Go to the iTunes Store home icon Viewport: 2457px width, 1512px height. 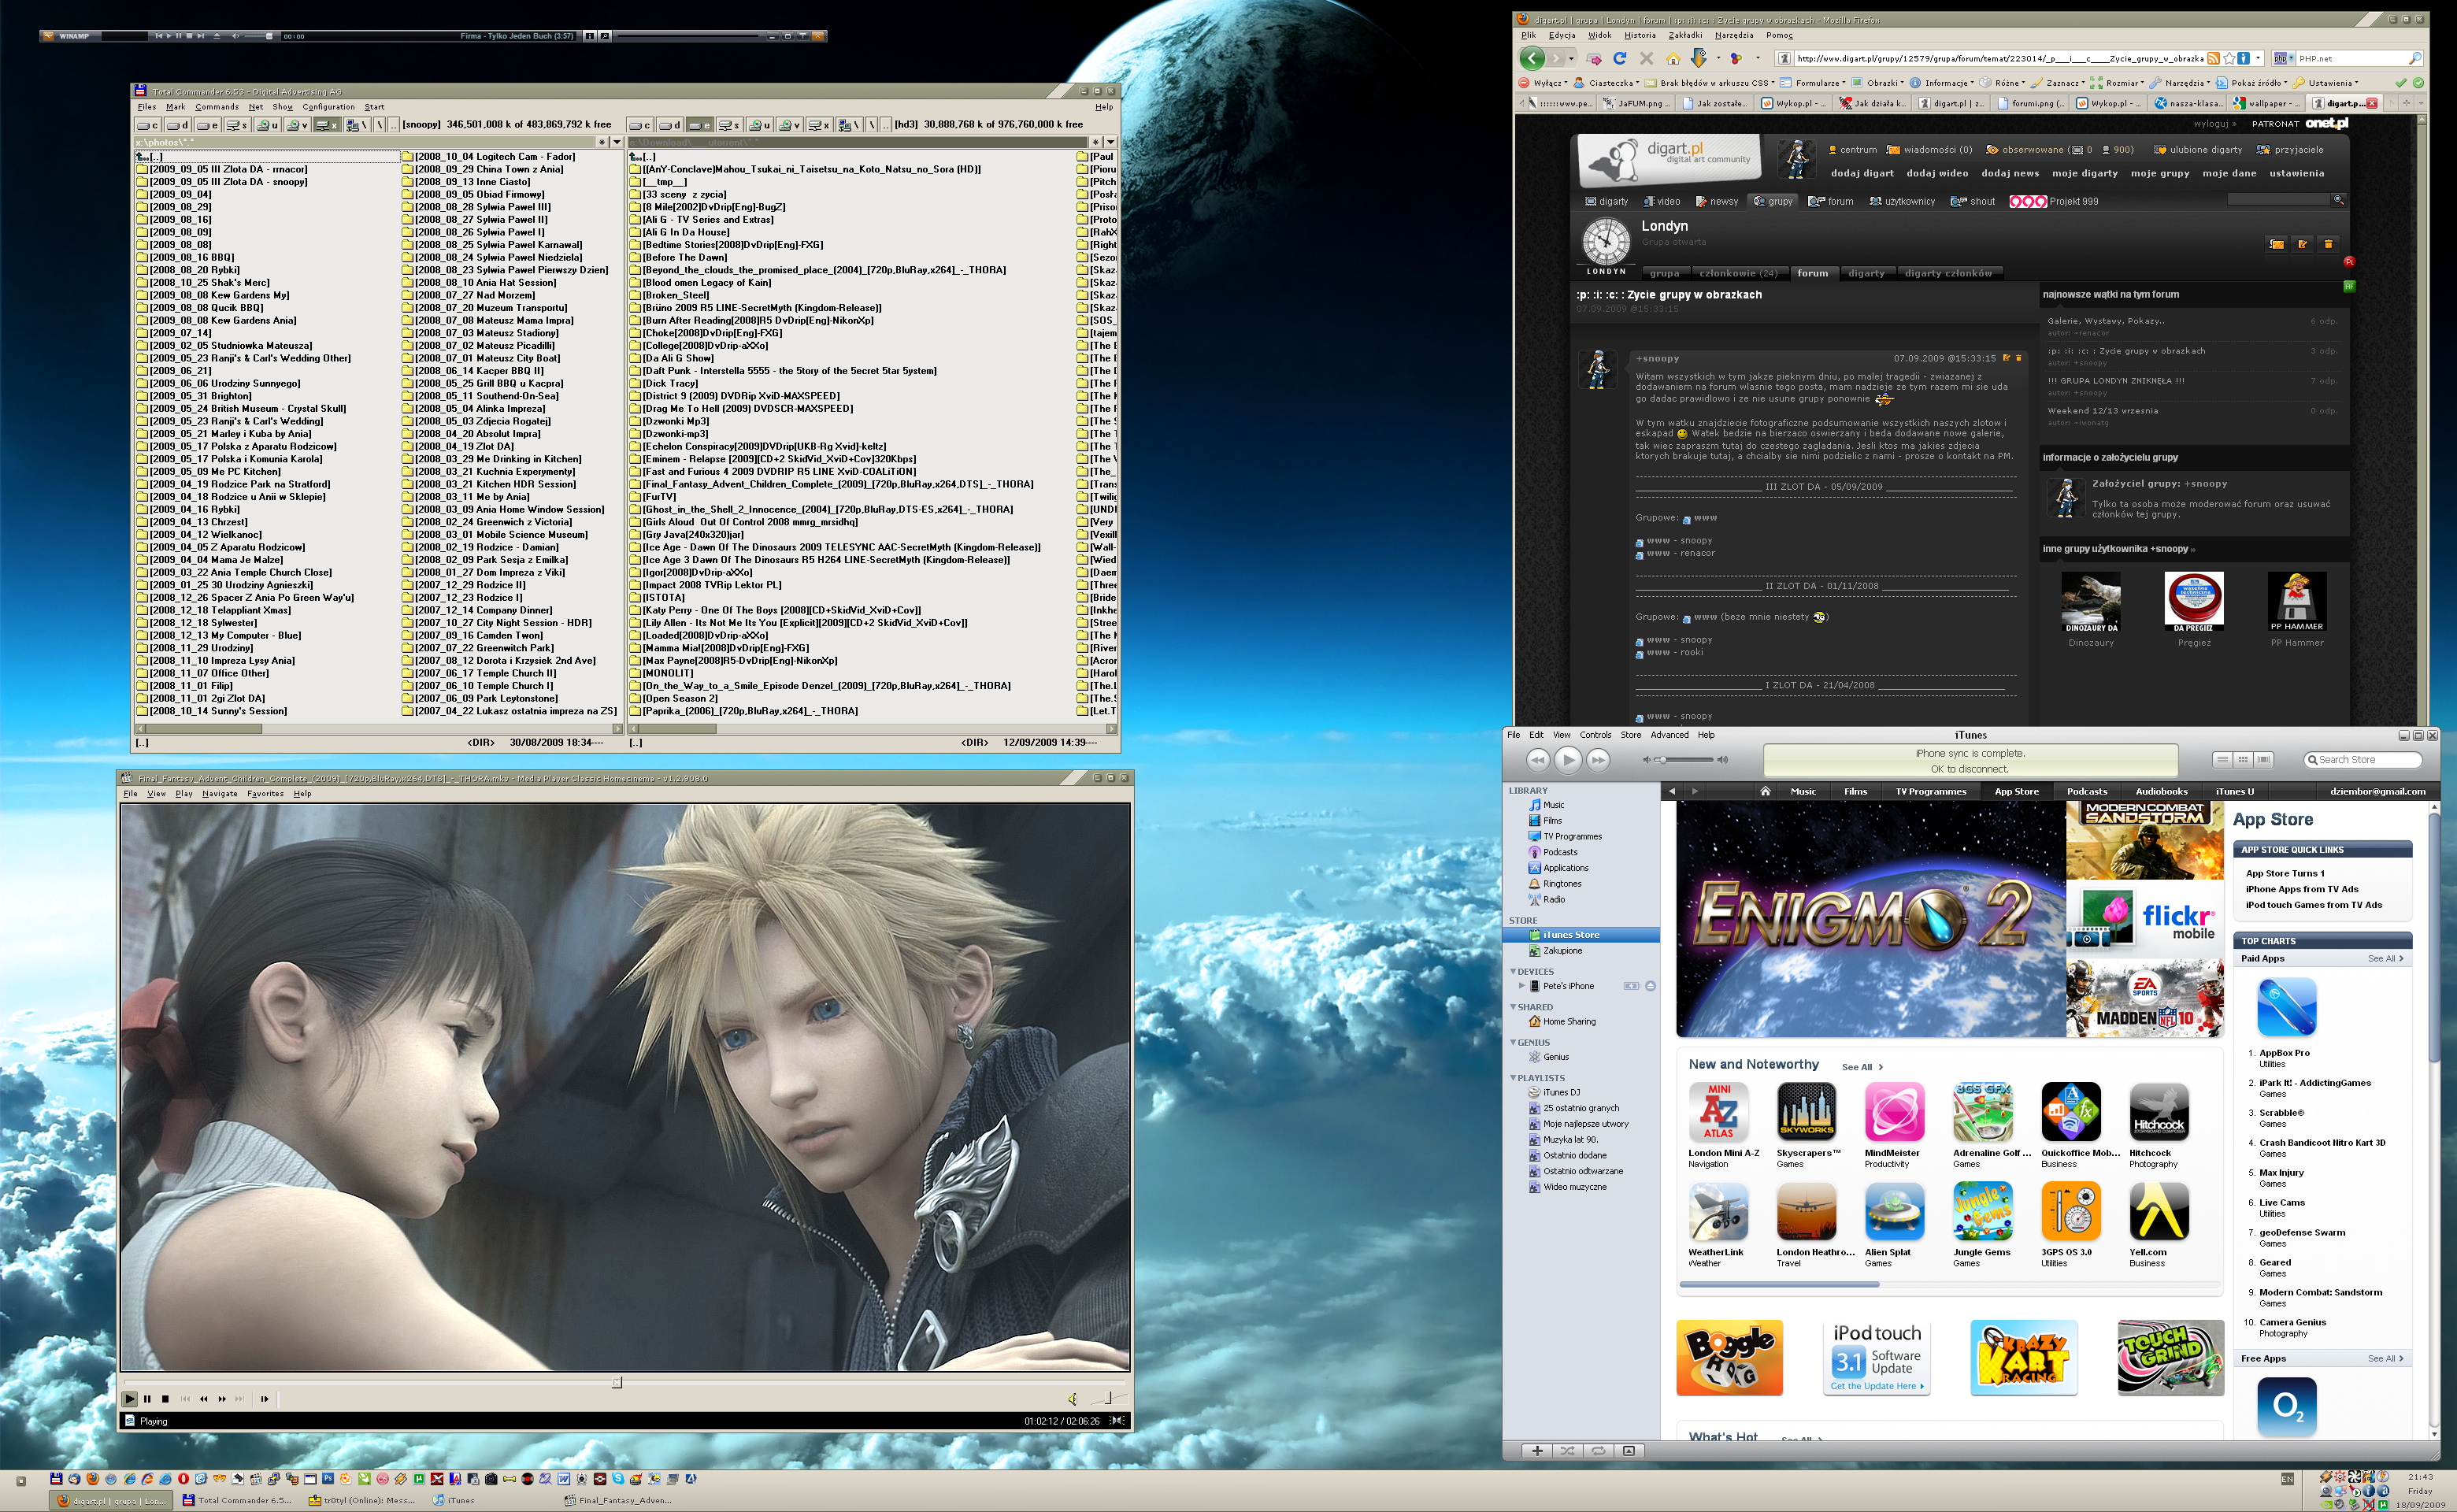click(1765, 791)
